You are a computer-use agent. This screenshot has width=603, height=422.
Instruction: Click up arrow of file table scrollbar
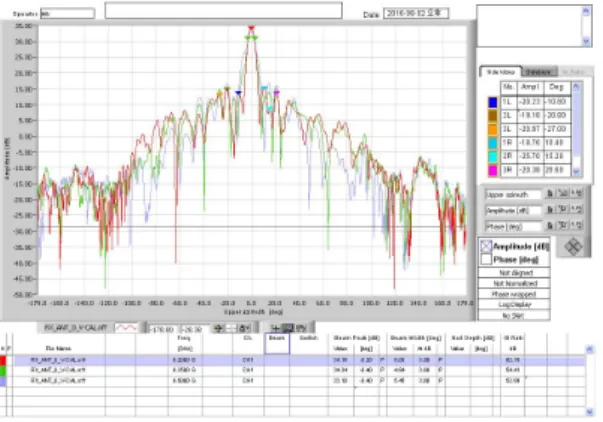click(x=590, y=349)
